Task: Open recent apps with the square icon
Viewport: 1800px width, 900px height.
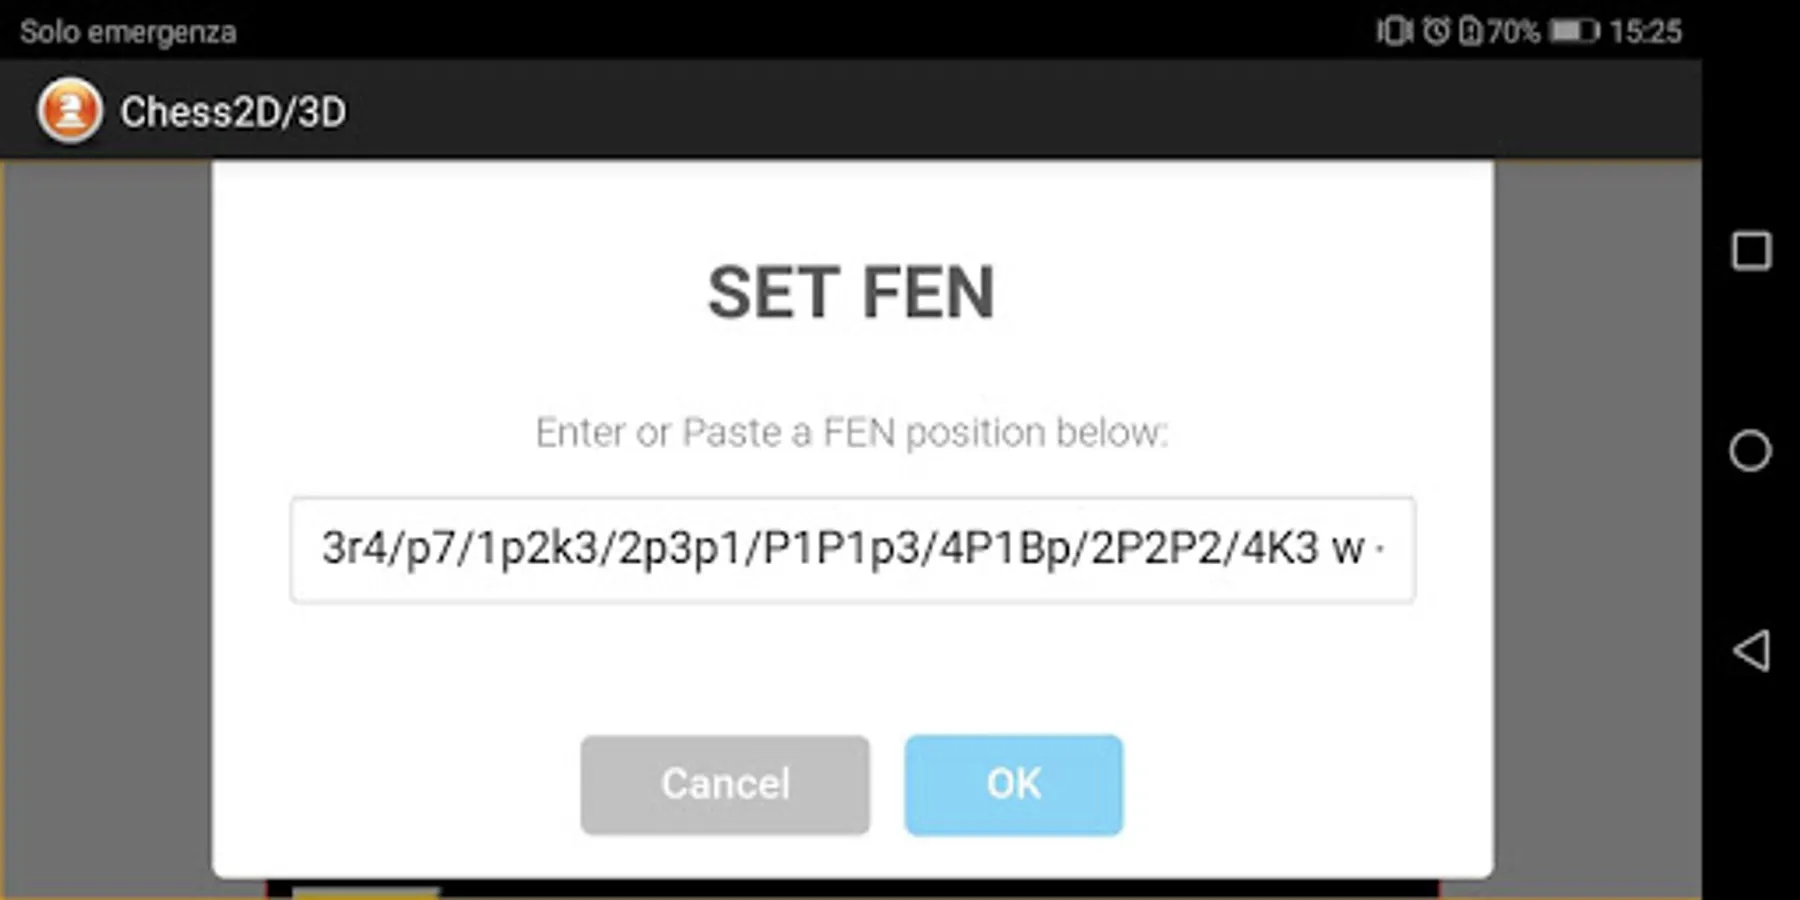Action: [1751, 251]
